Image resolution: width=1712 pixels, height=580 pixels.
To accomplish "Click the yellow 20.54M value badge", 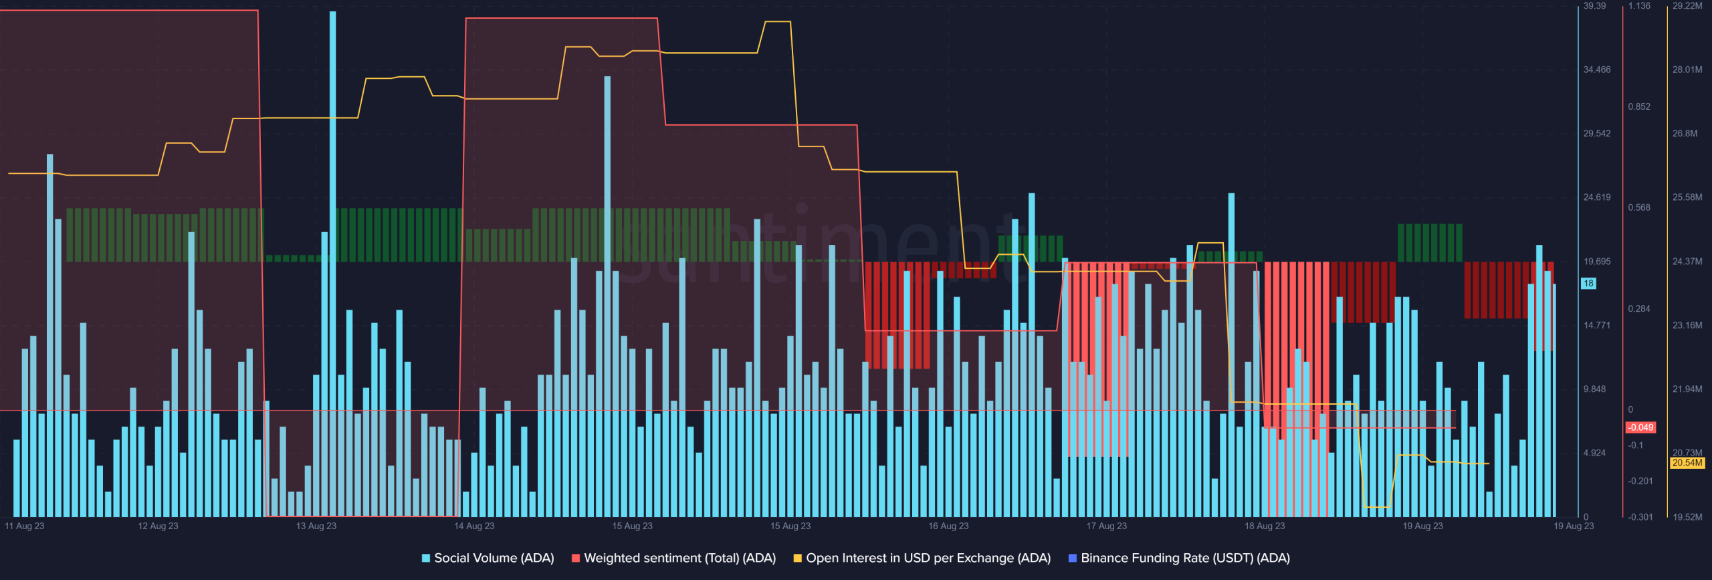I will 1687,463.
